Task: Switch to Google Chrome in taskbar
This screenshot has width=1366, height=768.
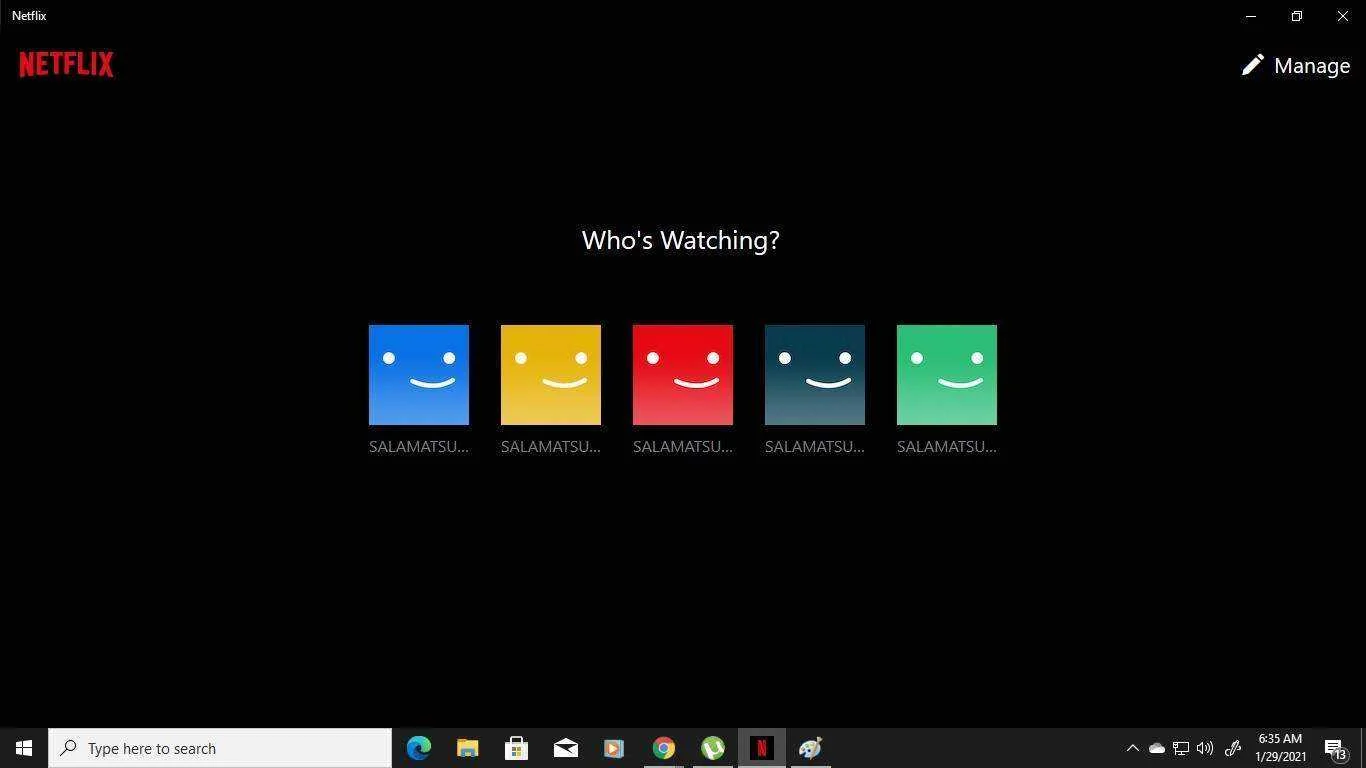Action: pos(664,748)
